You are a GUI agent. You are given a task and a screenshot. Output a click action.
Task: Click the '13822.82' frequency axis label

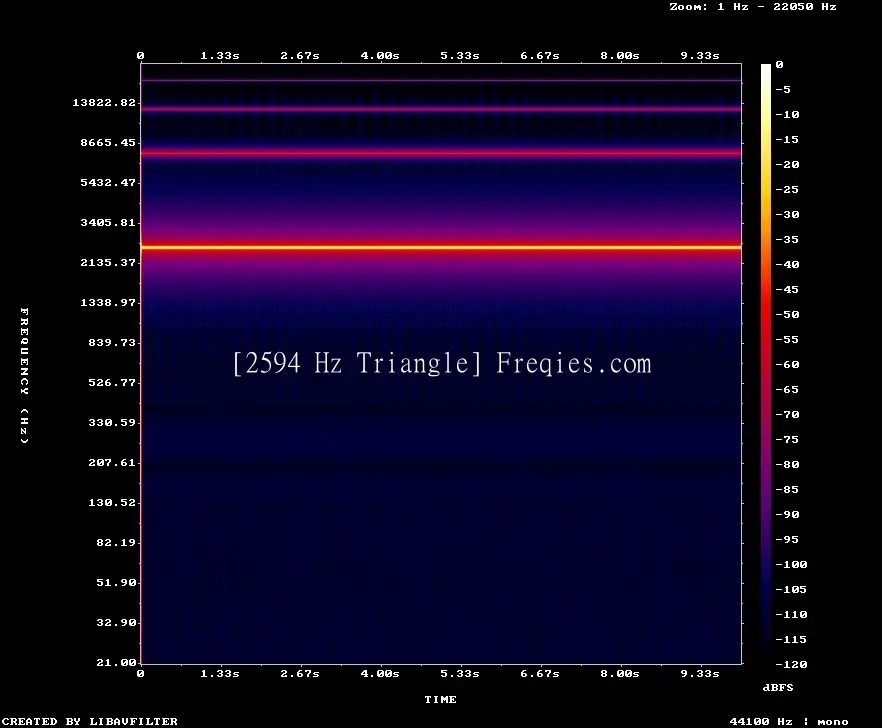tap(104, 102)
